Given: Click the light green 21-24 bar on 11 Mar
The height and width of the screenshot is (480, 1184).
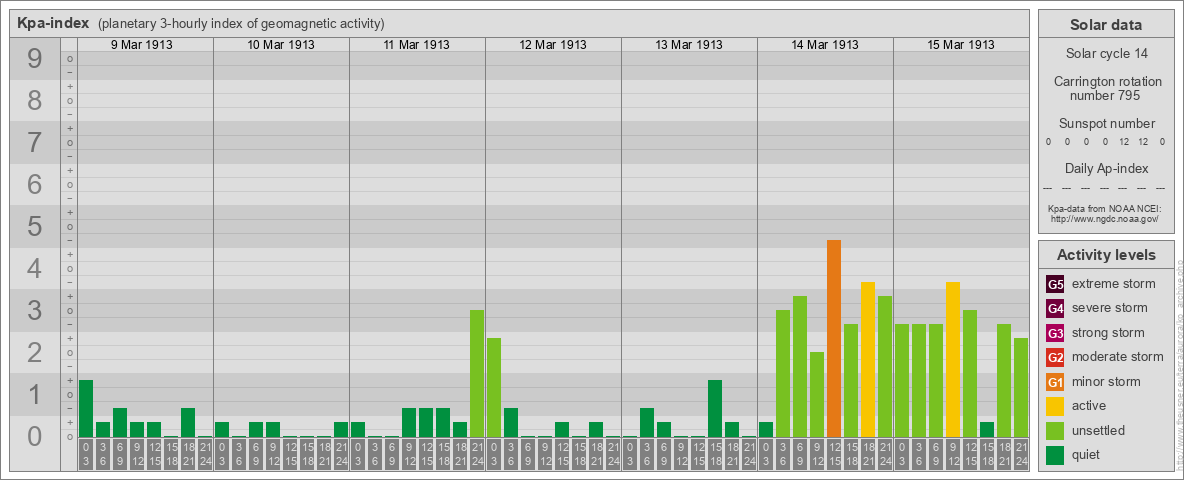Looking at the screenshot, I should pyautogui.click(x=477, y=374).
